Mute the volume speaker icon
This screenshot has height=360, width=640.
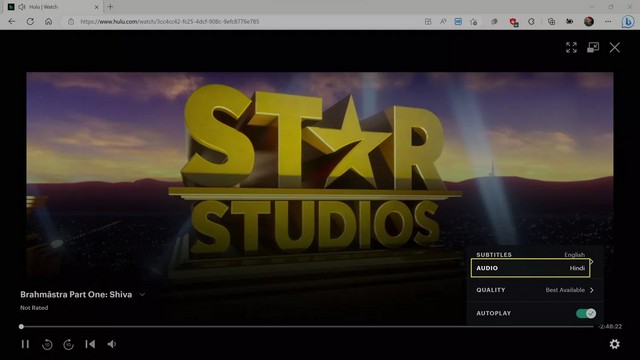112,344
